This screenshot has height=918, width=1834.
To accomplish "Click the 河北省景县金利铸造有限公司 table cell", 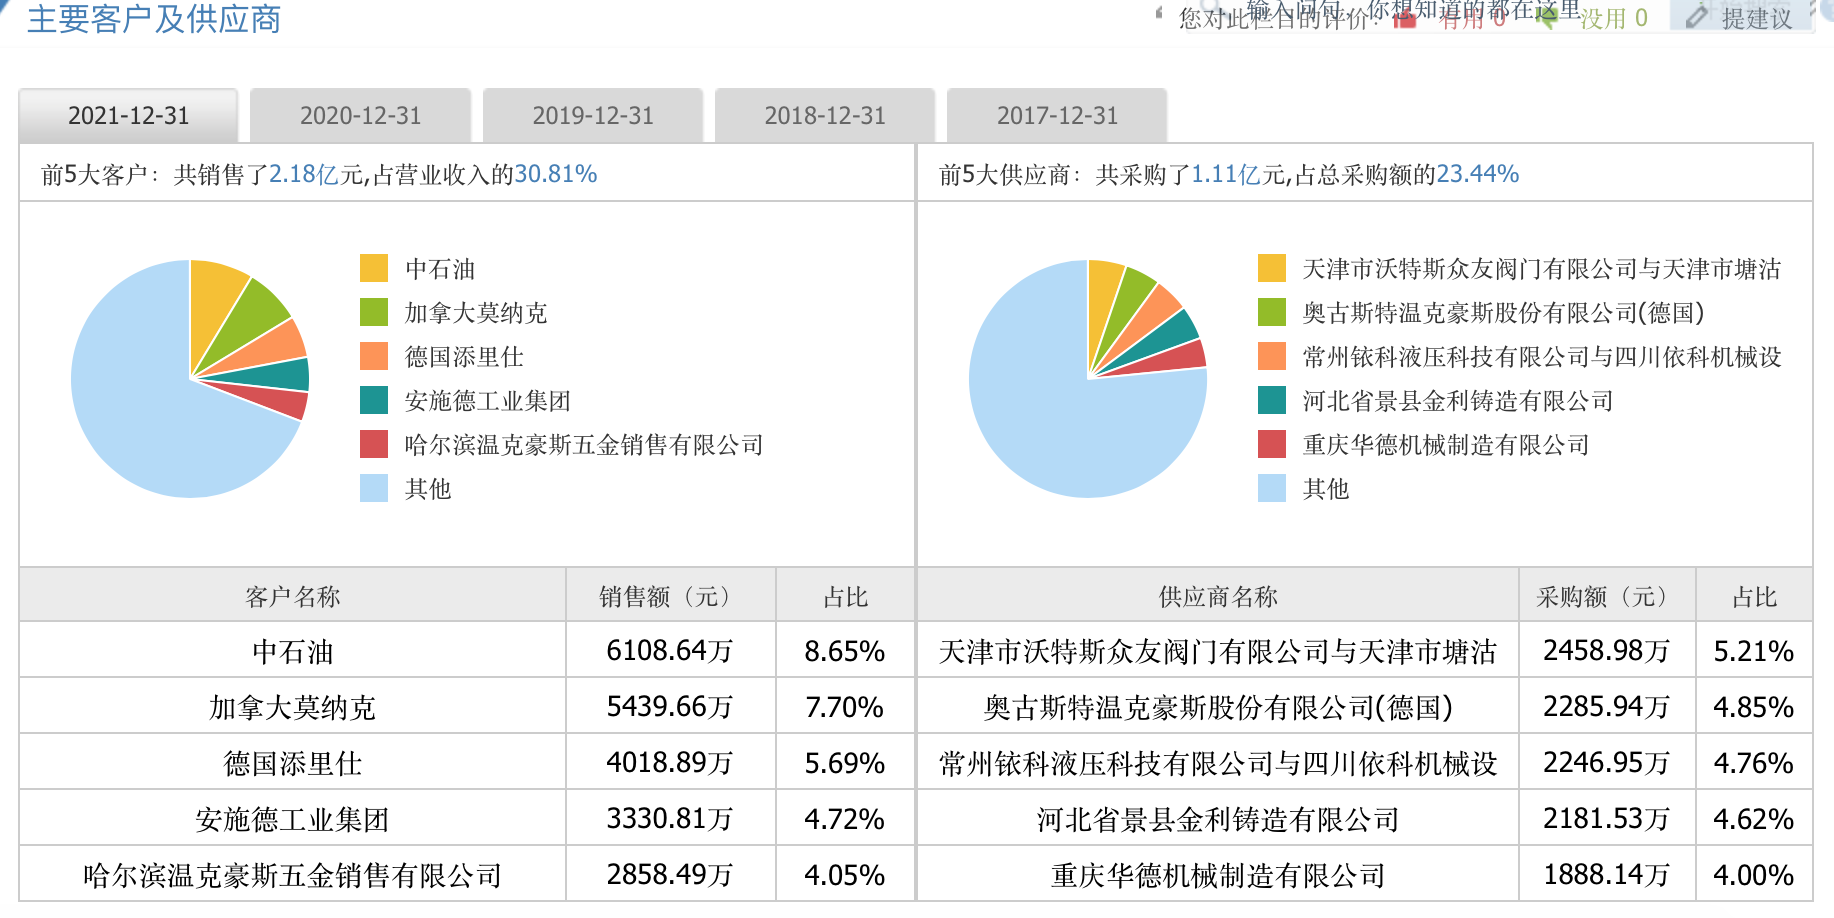I will pos(1218,819).
